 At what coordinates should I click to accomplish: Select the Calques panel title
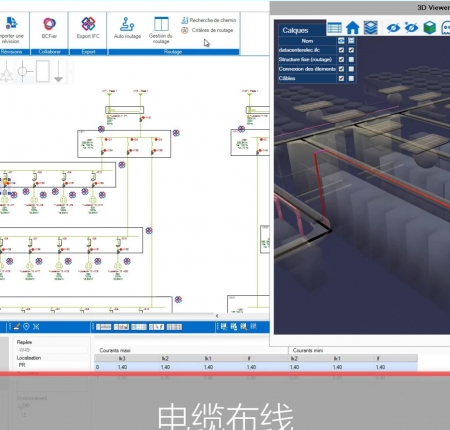pyautogui.click(x=295, y=30)
